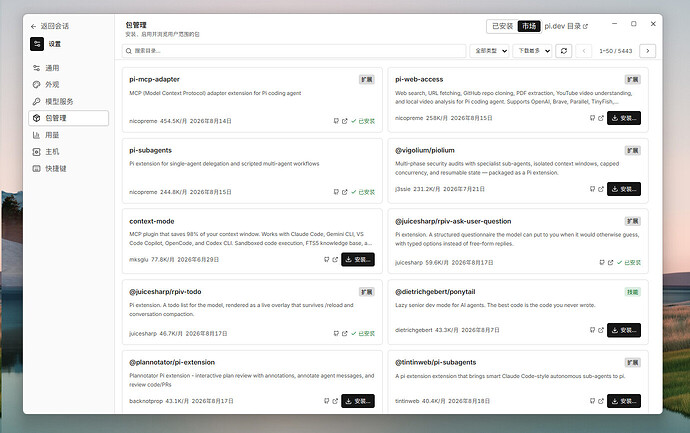Install the @tintinweb/pi-subagents package
The height and width of the screenshot is (433, 690).
click(624, 401)
